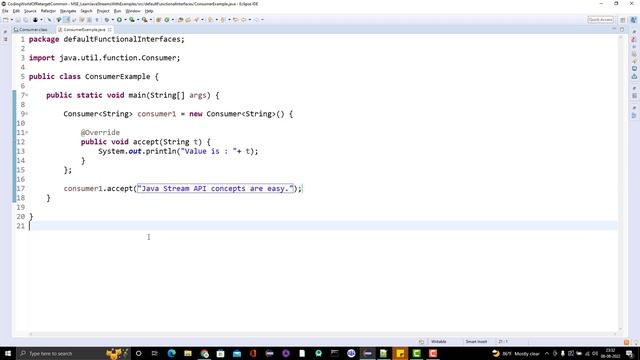640x360 pixels.
Task: Collapse the main method fold at line 7
Action: (x=27, y=95)
